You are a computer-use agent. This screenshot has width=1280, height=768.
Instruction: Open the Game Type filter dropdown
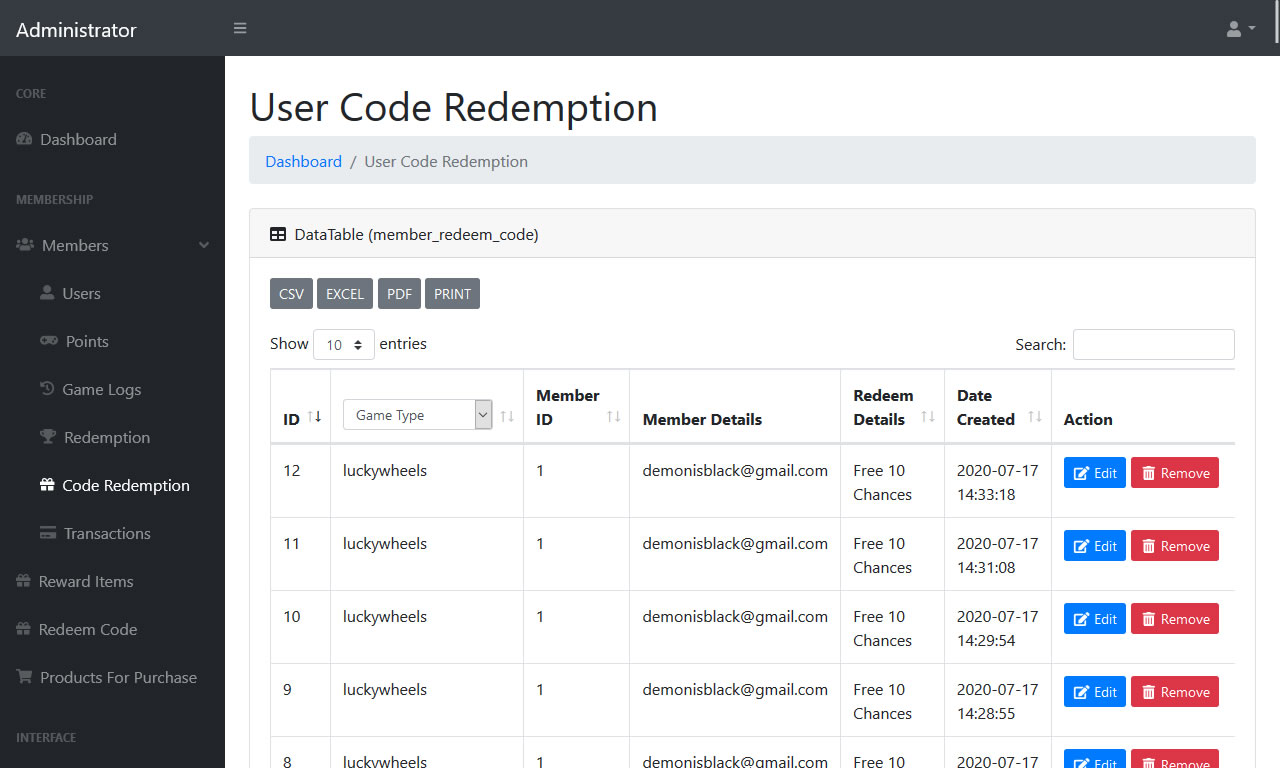point(417,415)
